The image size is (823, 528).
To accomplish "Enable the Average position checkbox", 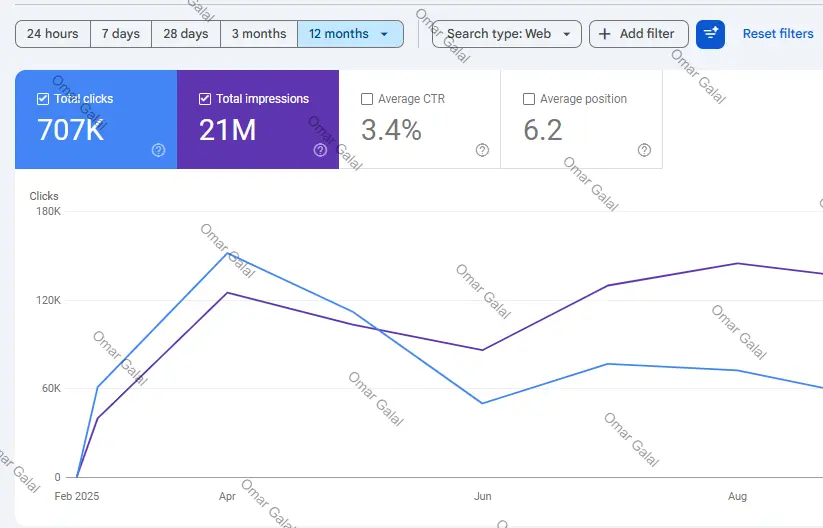I will click(529, 99).
